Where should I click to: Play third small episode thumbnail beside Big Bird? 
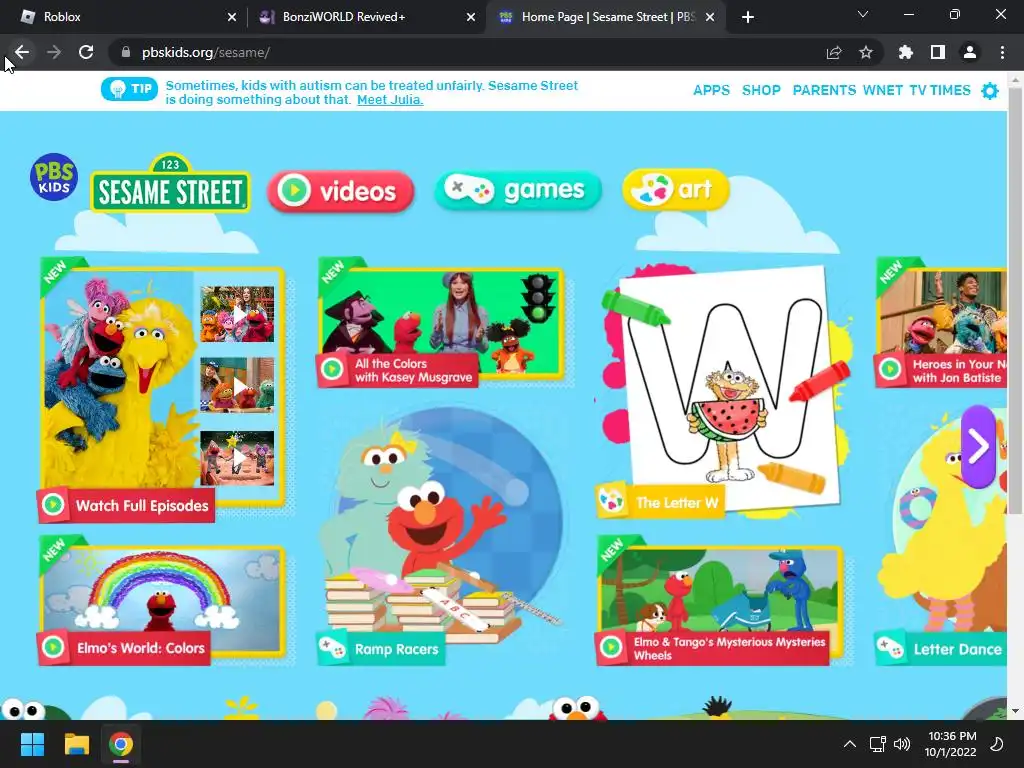tap(237, 458)
